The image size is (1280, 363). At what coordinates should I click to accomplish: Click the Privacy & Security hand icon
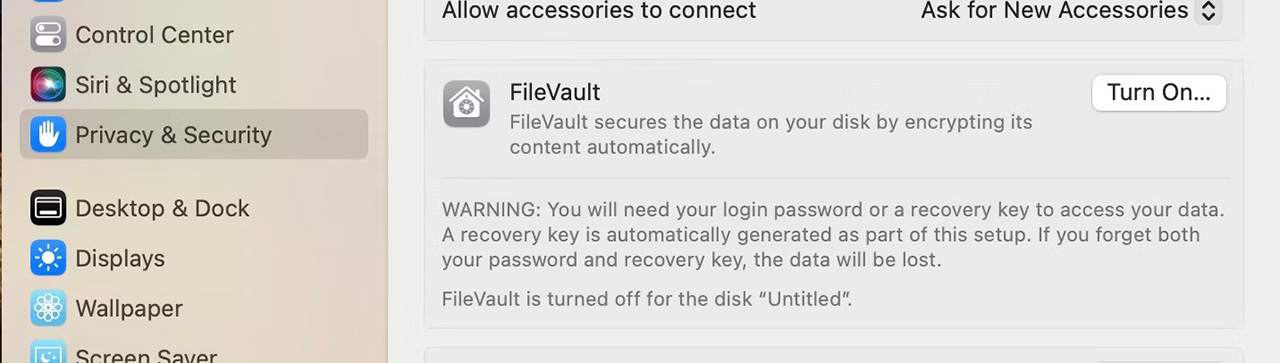pyautogui.click(x=48, y=135)
